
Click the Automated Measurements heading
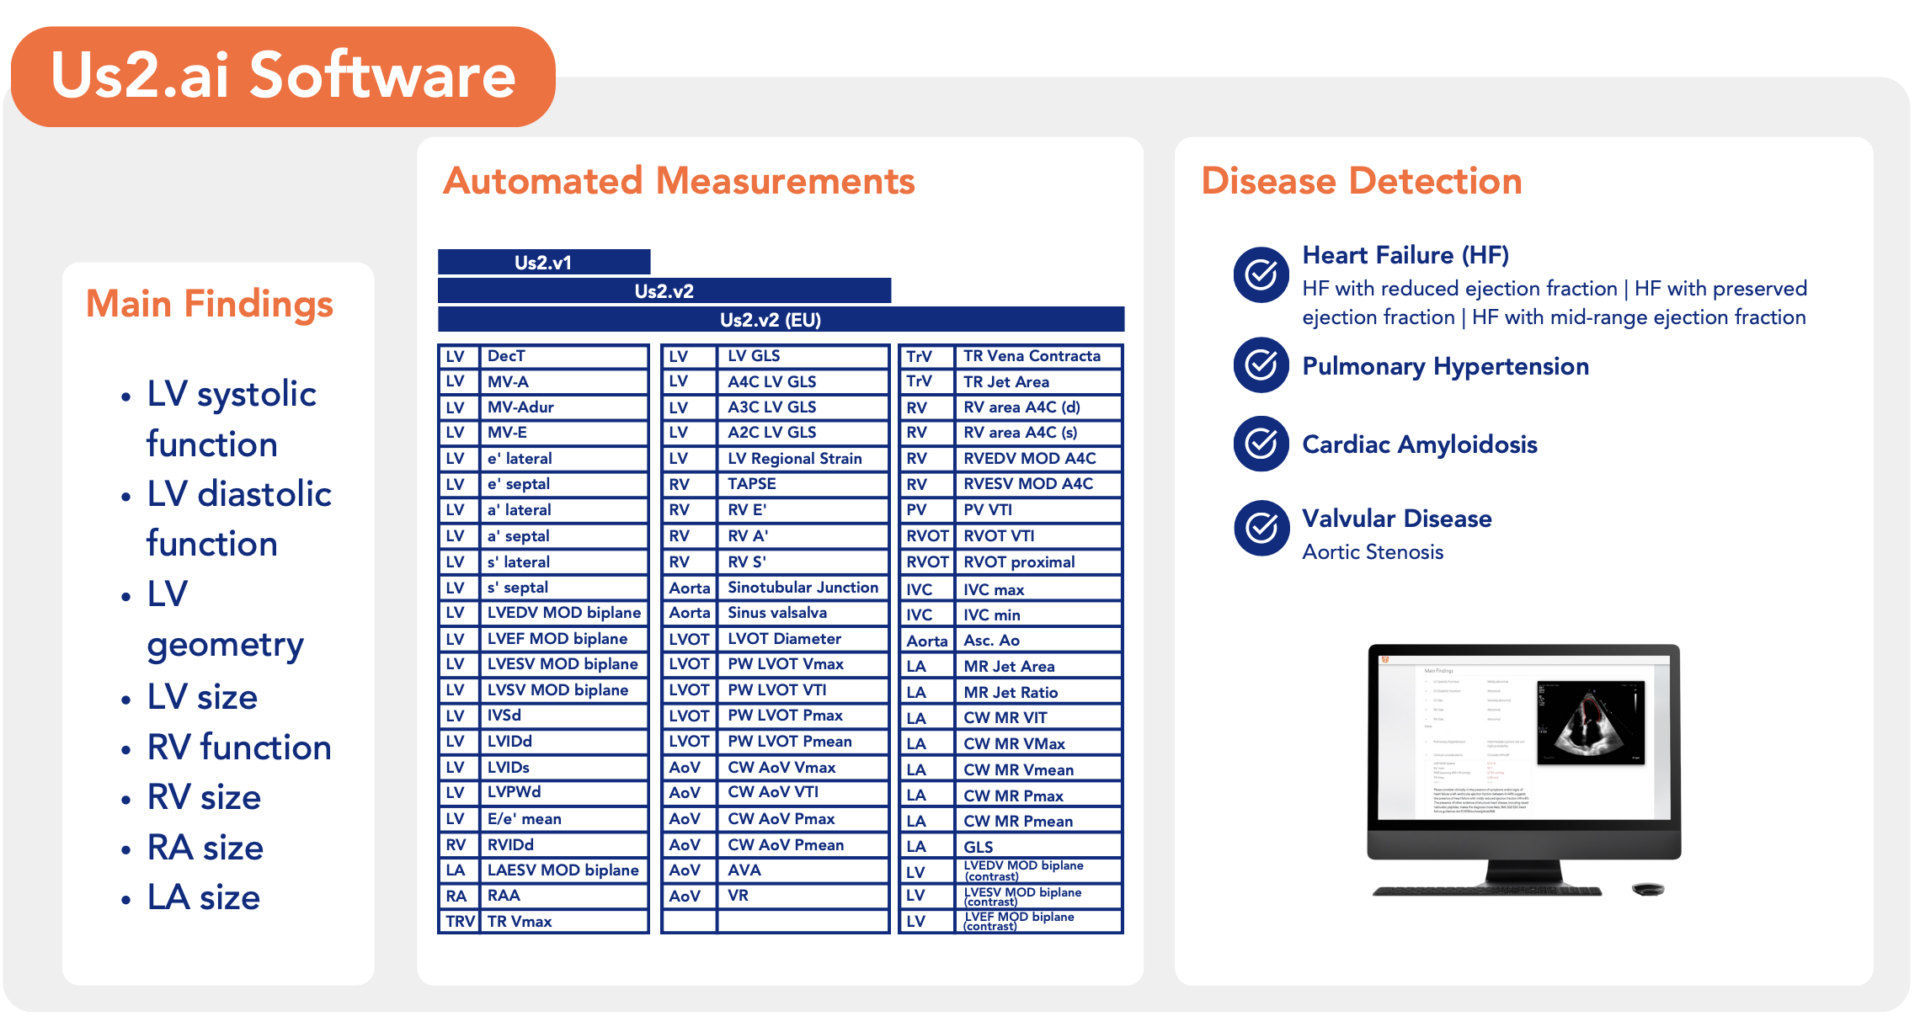point(679,181)
